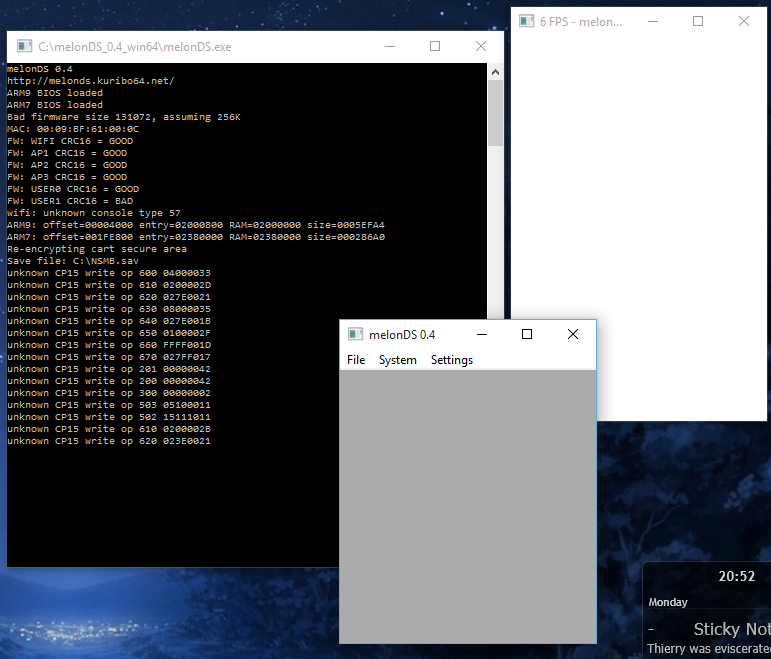771x659 pixels.
Task: Click the 20:52 clock on the widget
Action: click(736, 576)
